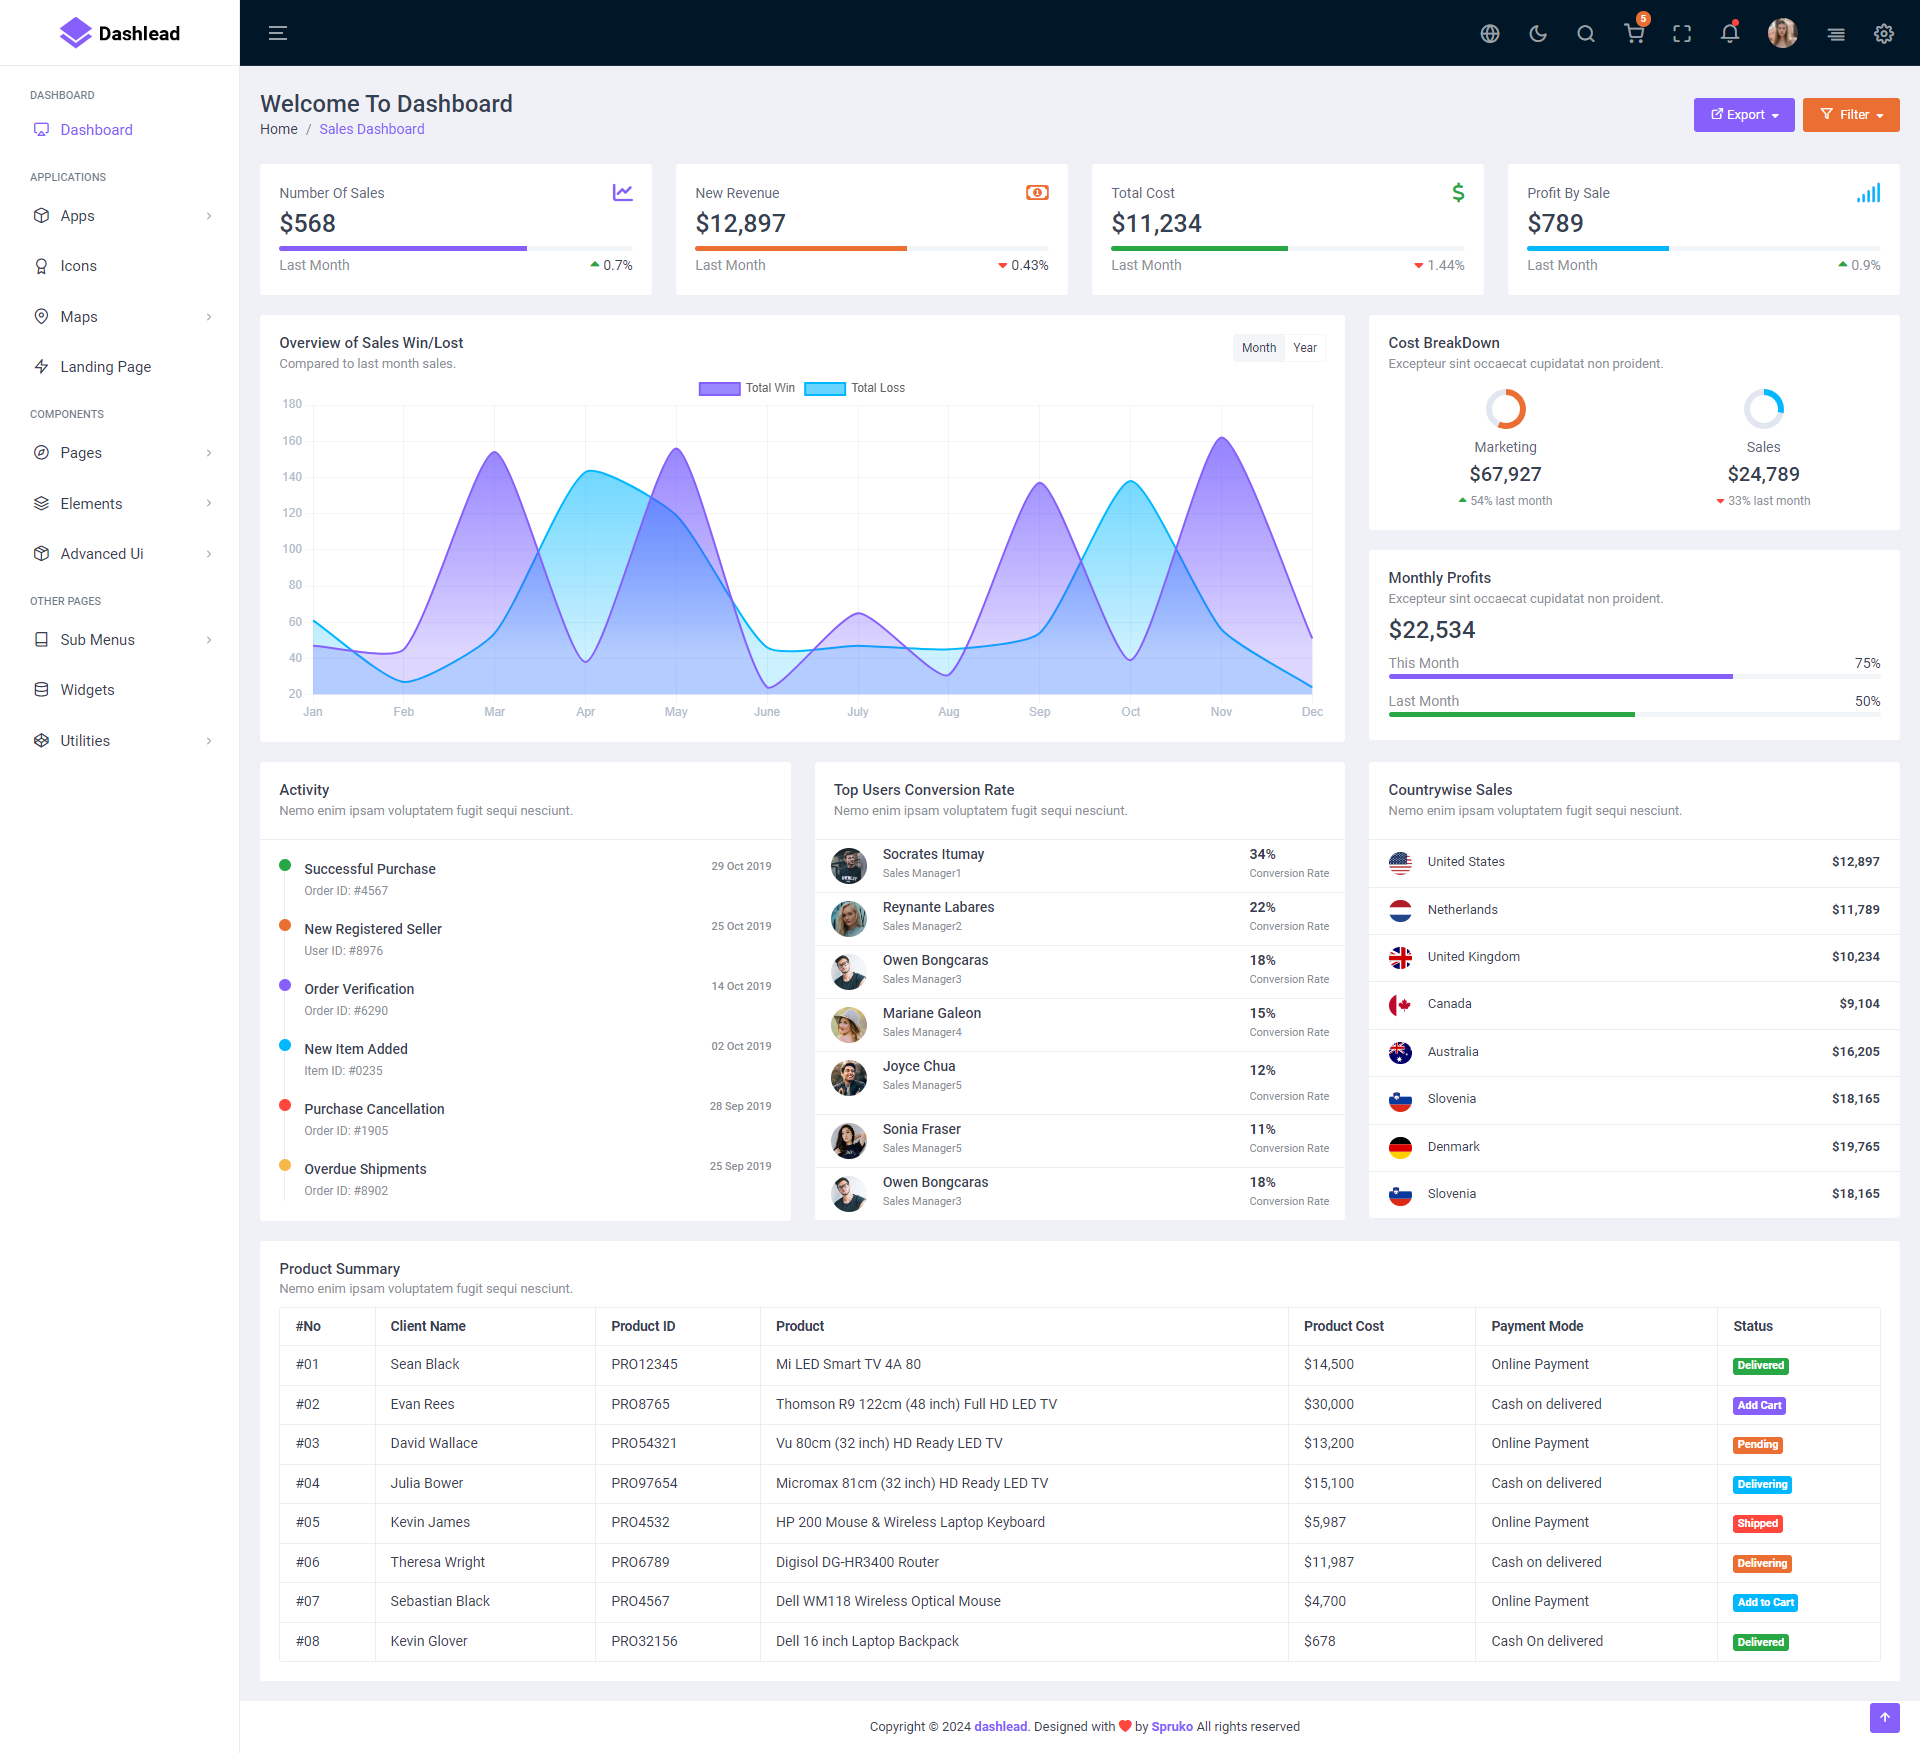
Task: Hide Total Loss series via legend
Action: pyautogui.click(x=825, y=389)
